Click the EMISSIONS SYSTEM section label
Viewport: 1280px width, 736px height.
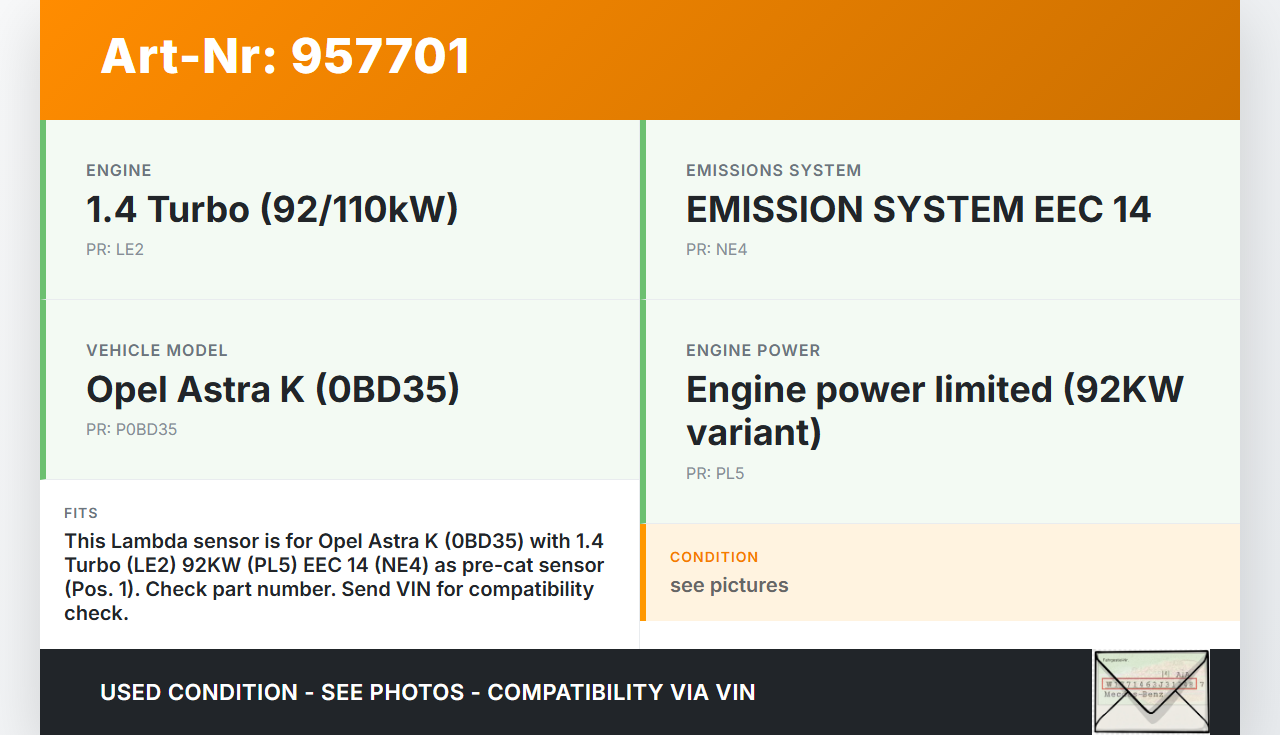tap(773, 170)
